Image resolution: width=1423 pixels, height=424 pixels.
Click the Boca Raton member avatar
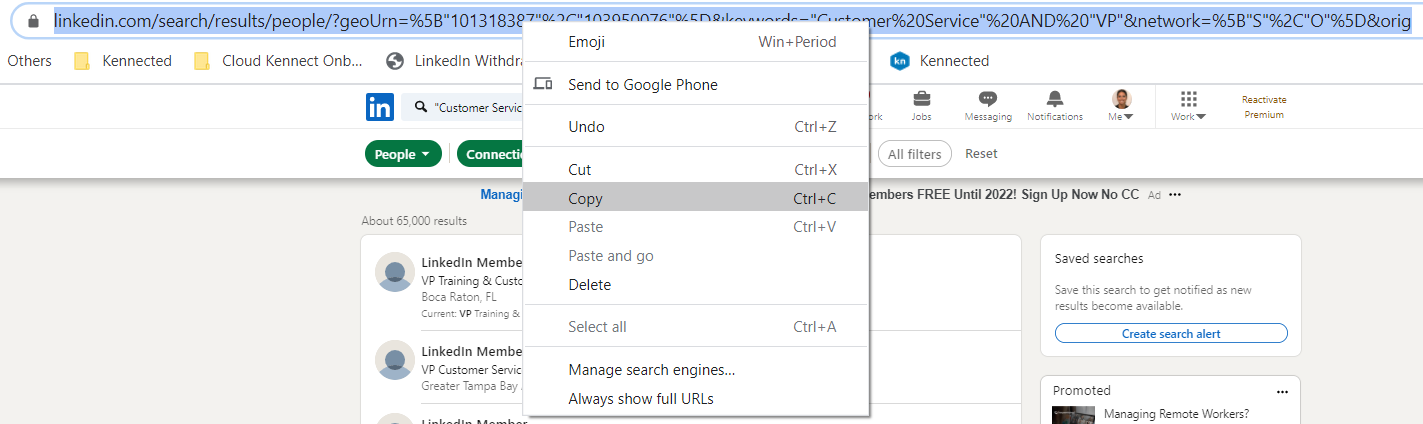[x=395, y=272]
